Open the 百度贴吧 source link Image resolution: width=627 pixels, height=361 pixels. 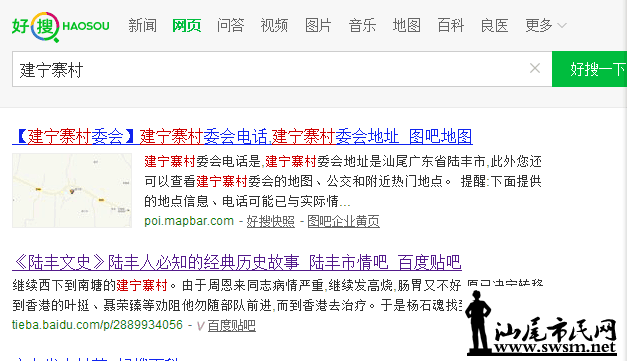coord(232,325)
